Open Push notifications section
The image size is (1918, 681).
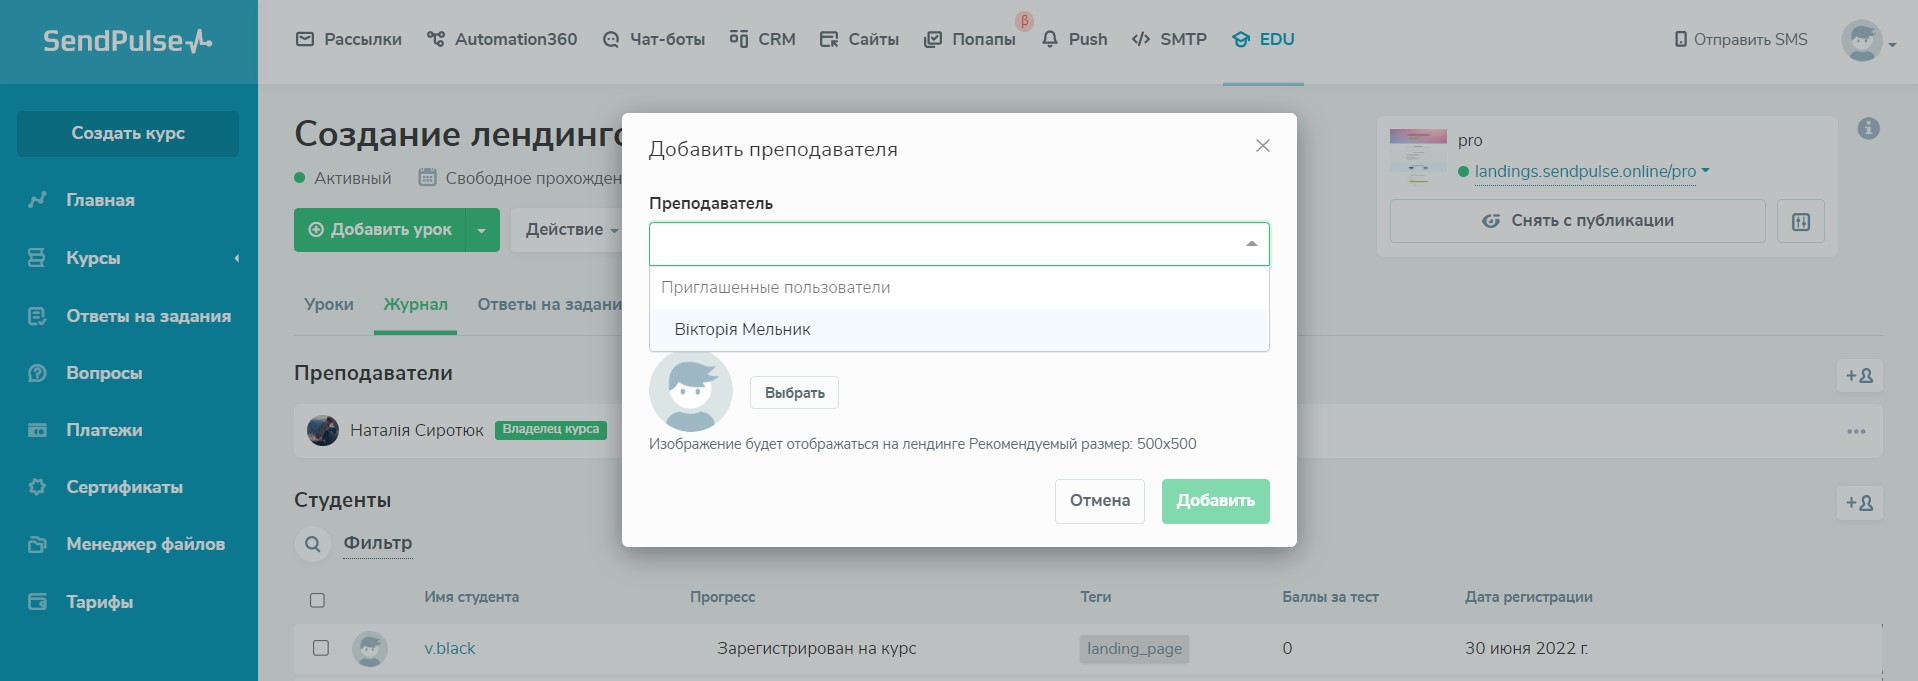(x=1074, y=39)
